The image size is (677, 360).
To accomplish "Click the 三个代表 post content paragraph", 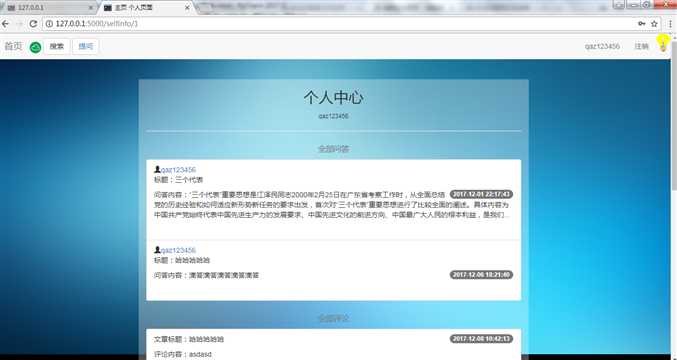I will click(x=332, y=205).
